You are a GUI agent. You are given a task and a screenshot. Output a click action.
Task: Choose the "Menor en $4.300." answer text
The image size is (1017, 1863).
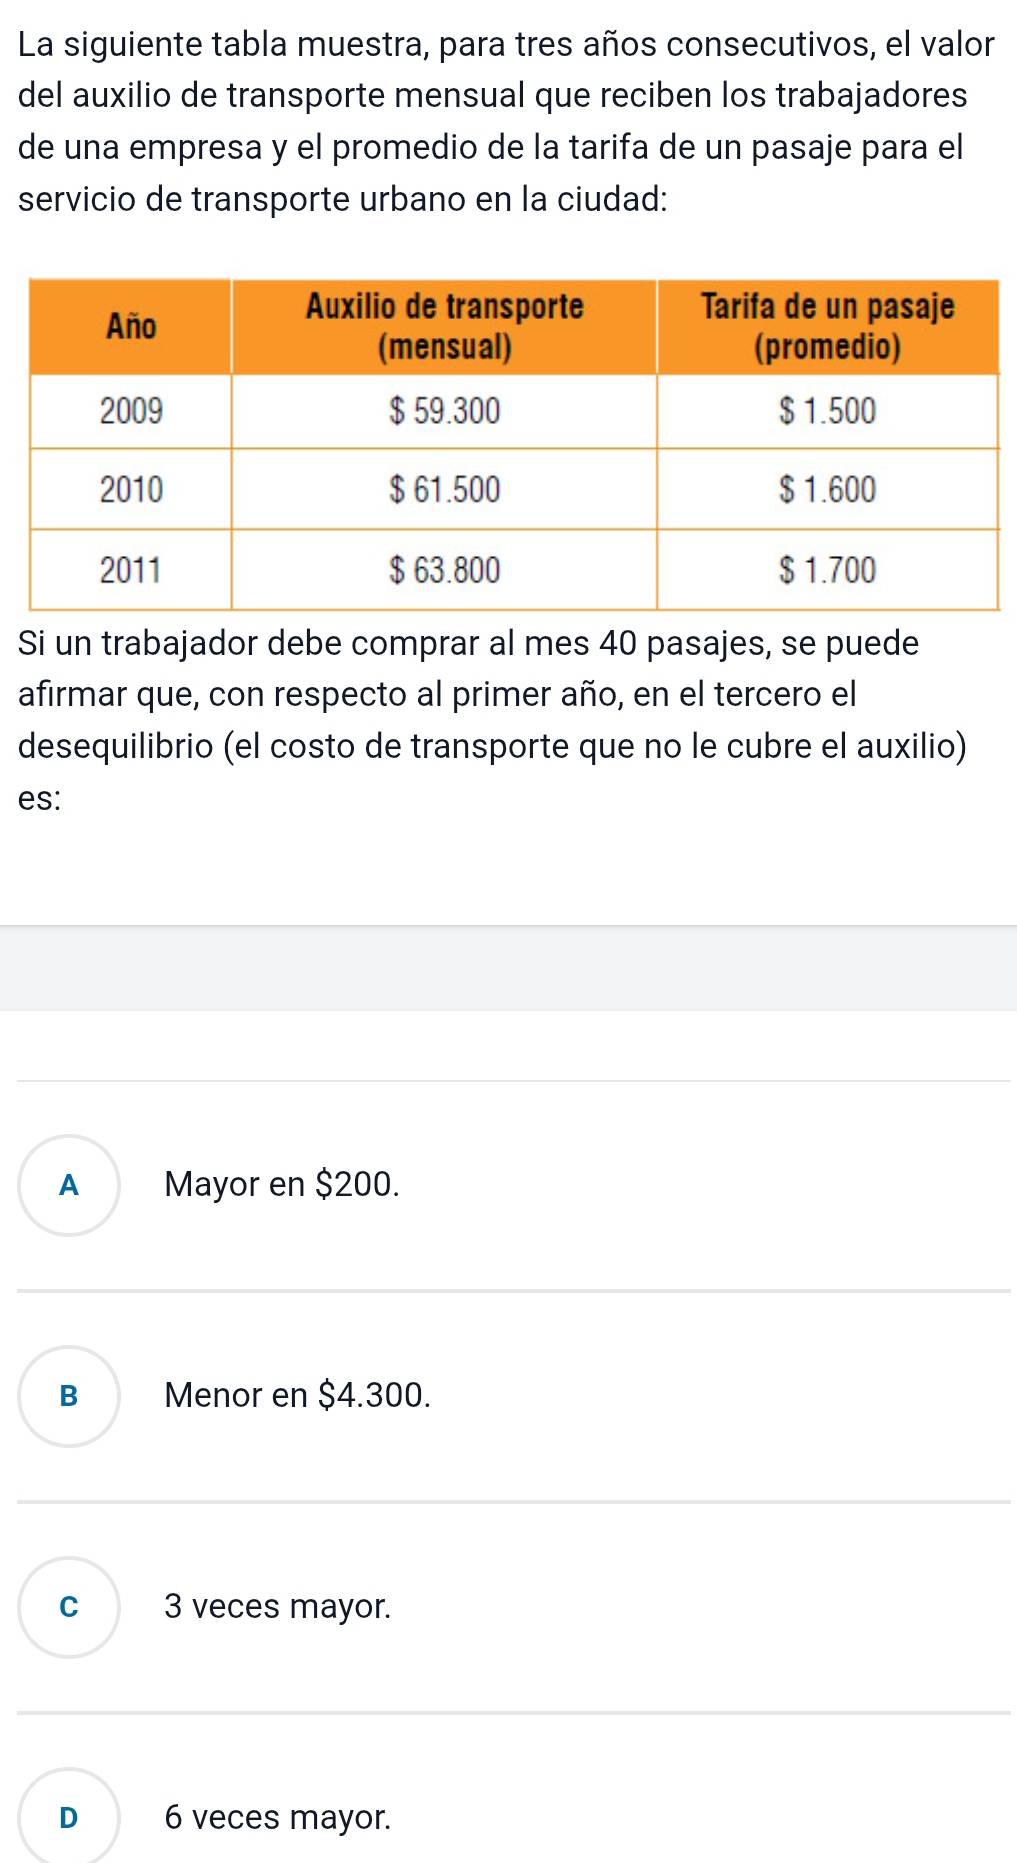(298, 1396)
